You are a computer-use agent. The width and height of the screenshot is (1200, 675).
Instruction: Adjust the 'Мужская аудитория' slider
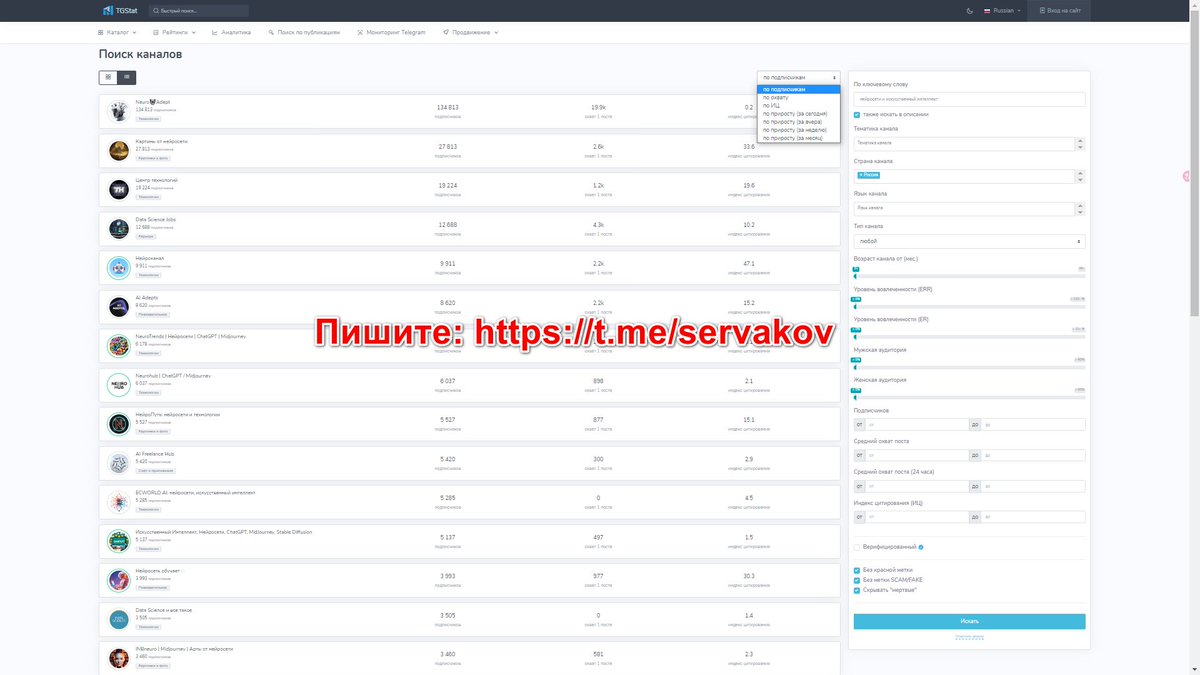[x=856, y=366]
